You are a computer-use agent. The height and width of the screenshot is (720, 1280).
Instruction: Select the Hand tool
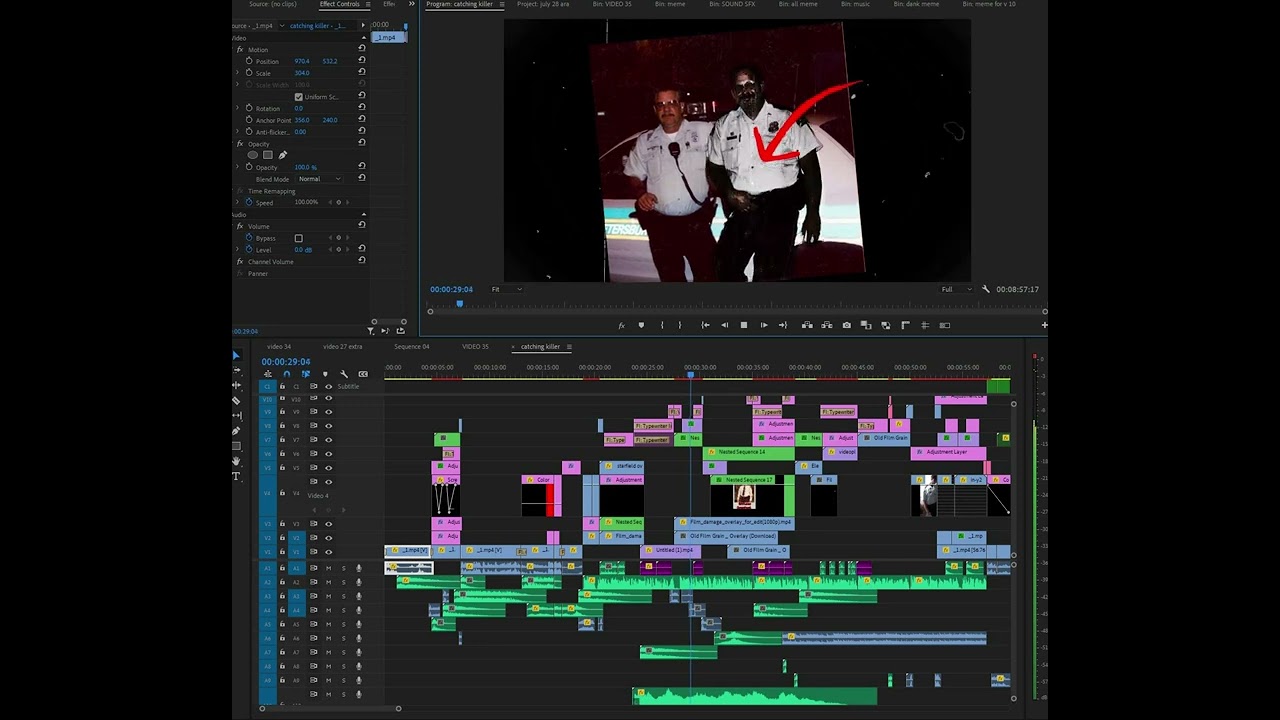click(x=236, y=461)
